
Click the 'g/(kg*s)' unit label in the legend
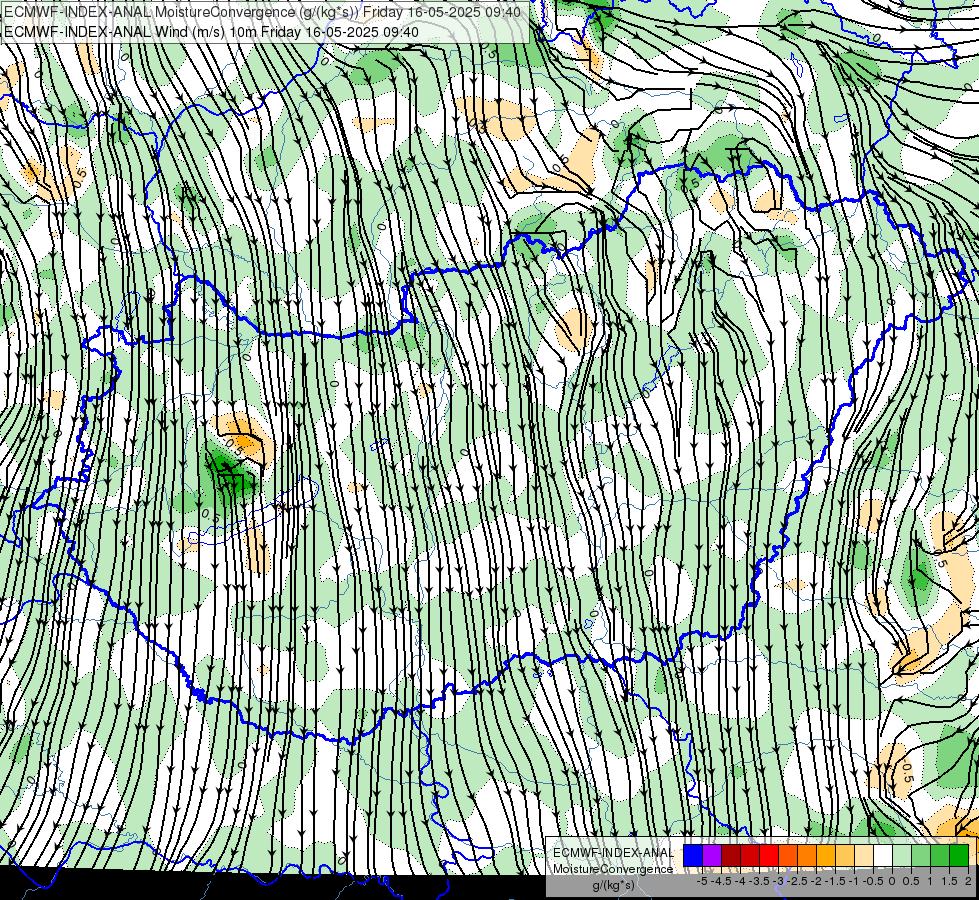[x=614, y=886]
